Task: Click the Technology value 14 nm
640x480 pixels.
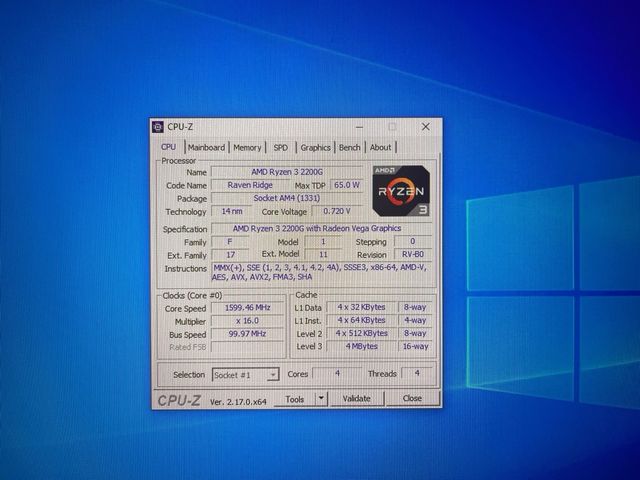Action: 232,211
